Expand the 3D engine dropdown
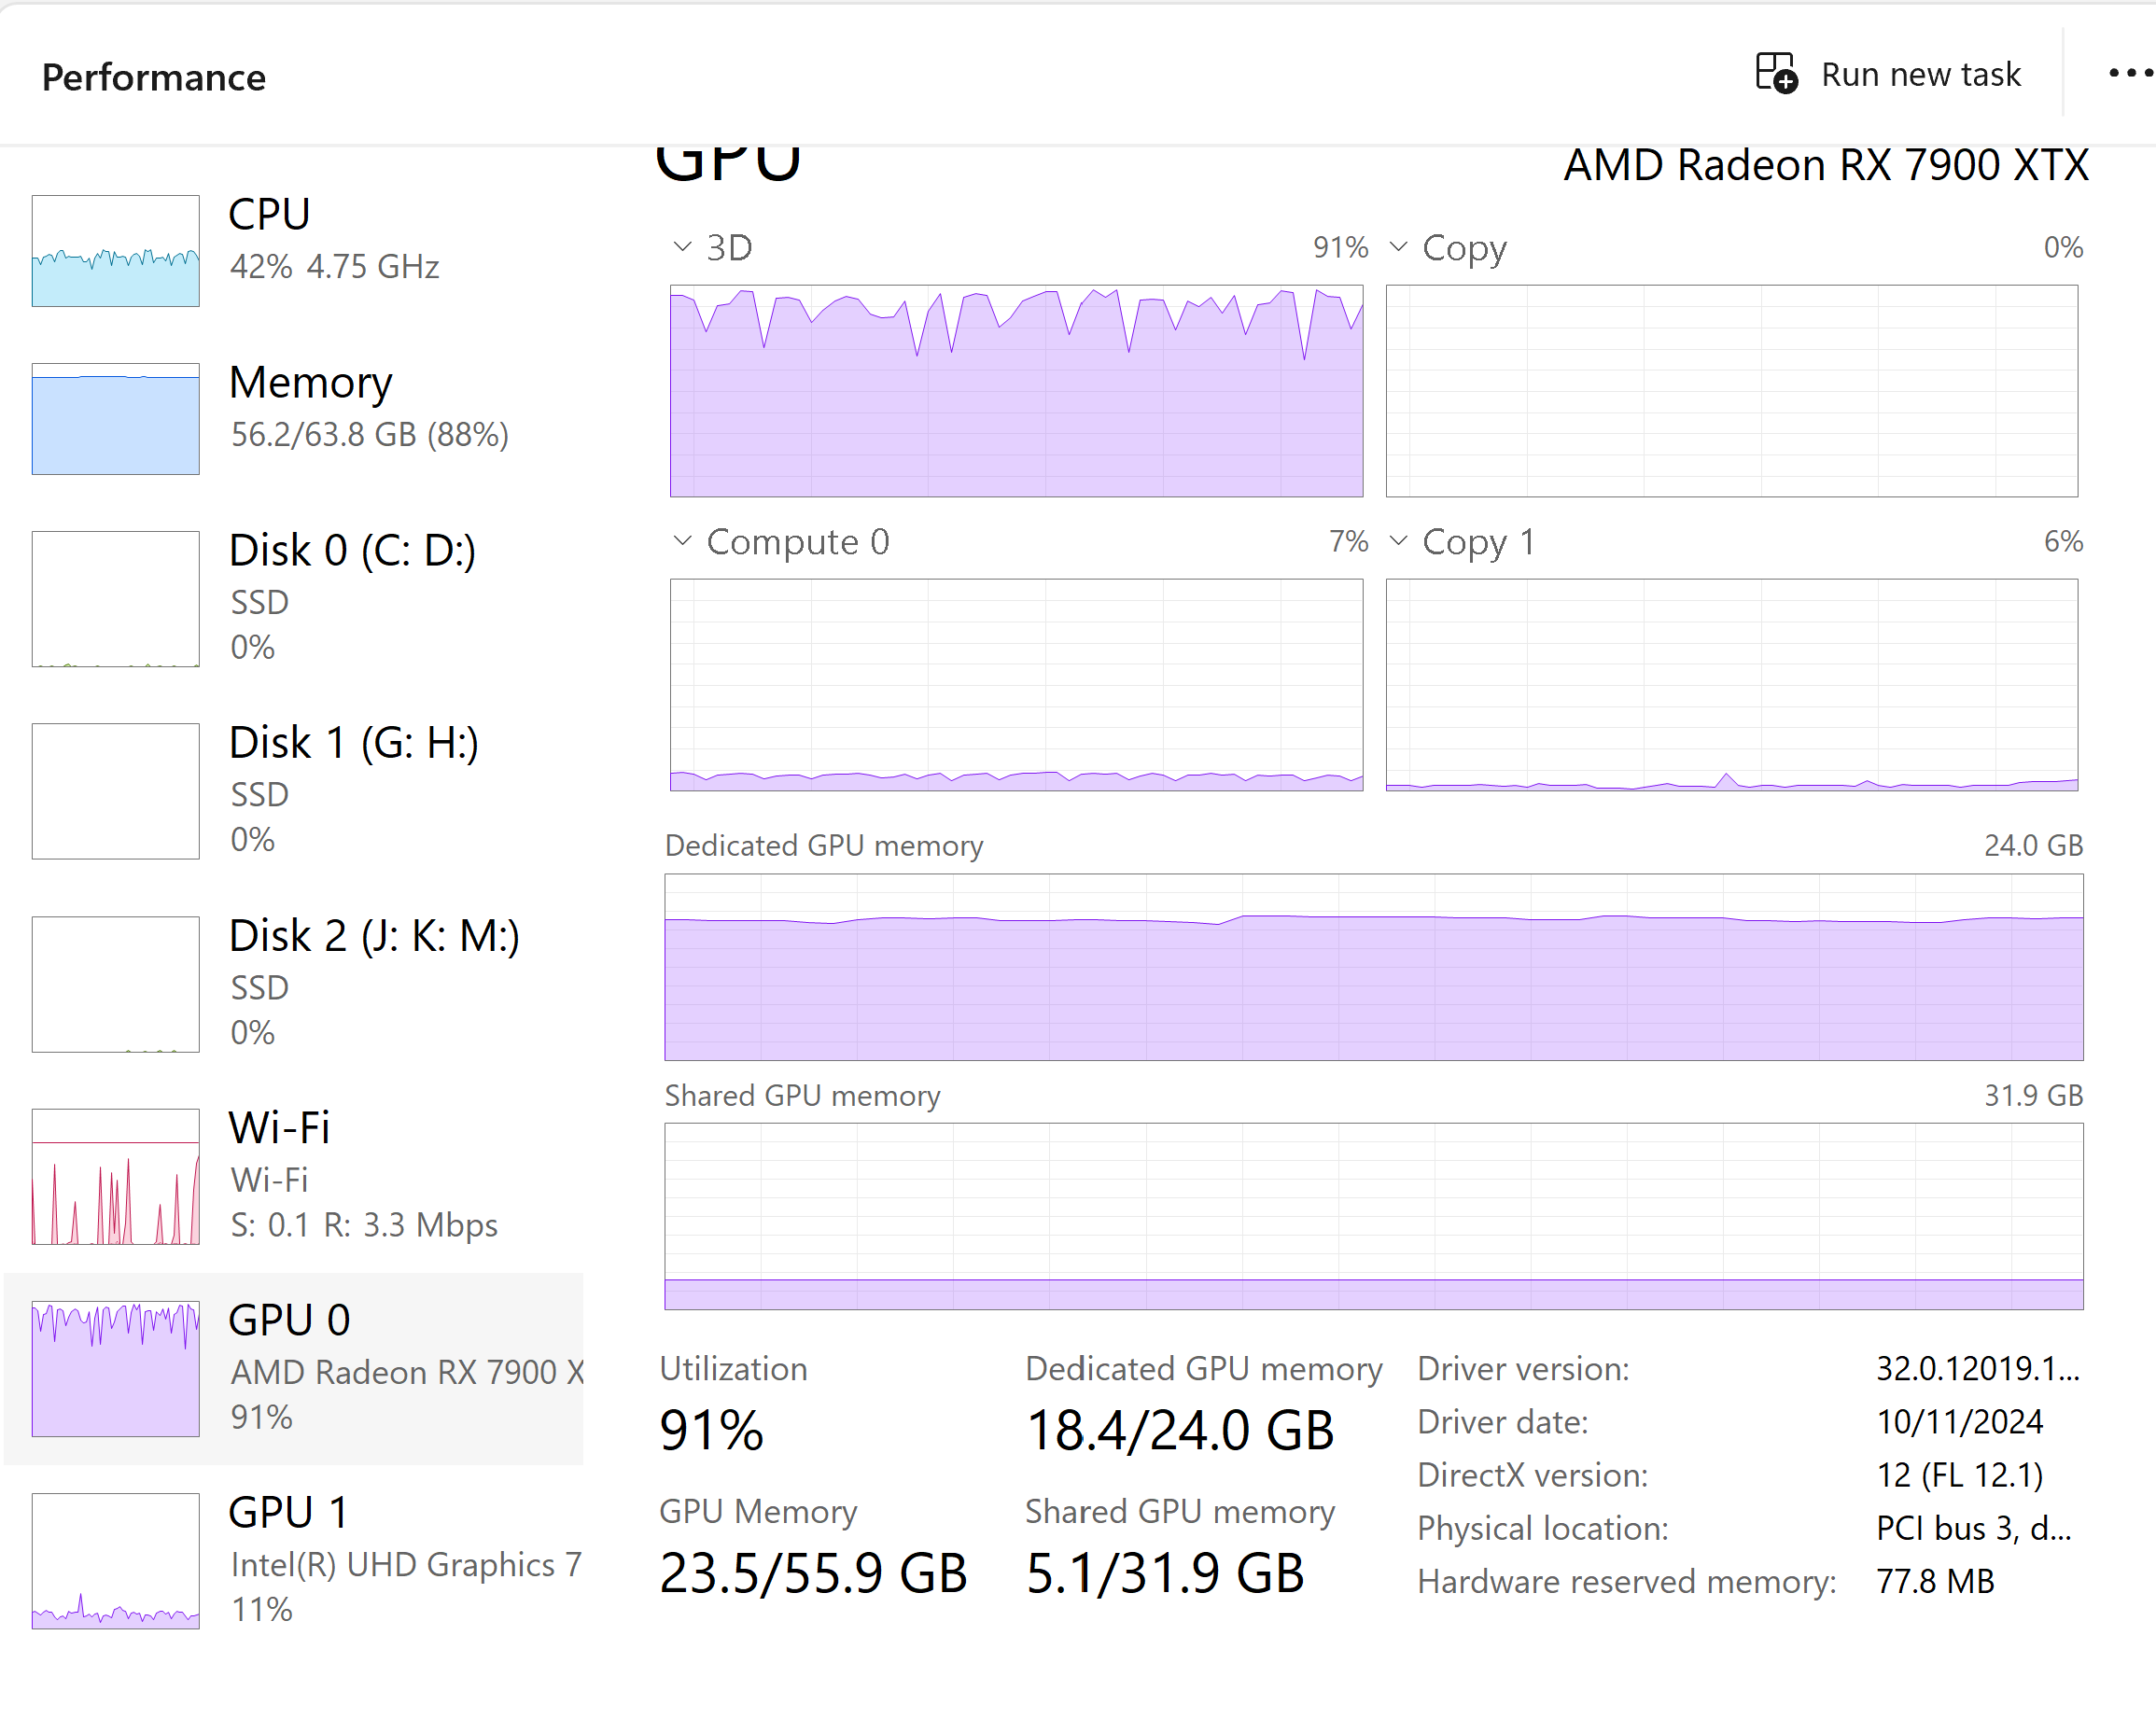This screenshot has height=1733, width=2156. click(681, 246)
